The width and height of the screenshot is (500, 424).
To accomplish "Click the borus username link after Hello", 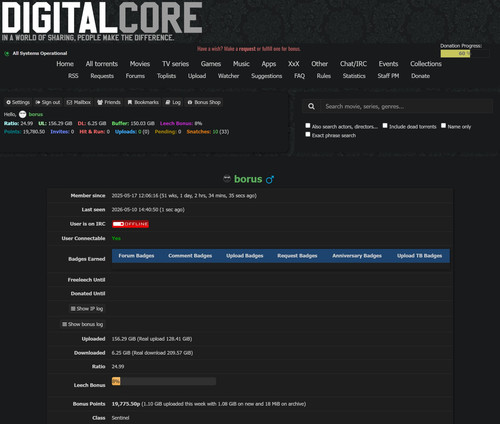I will (x=36, y=114).
